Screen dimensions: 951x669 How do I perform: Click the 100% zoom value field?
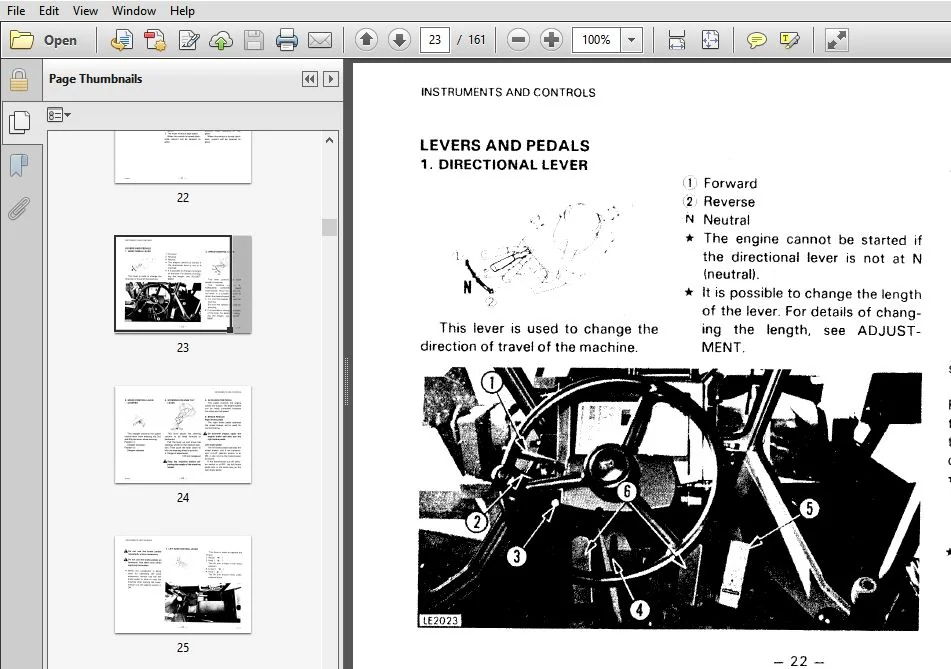point(597,40)
